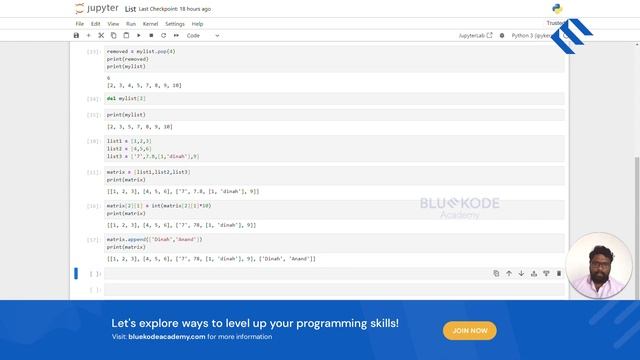Click the JOIN NOW button in the banner
This screenshot has width=640, height=360.
469,331
